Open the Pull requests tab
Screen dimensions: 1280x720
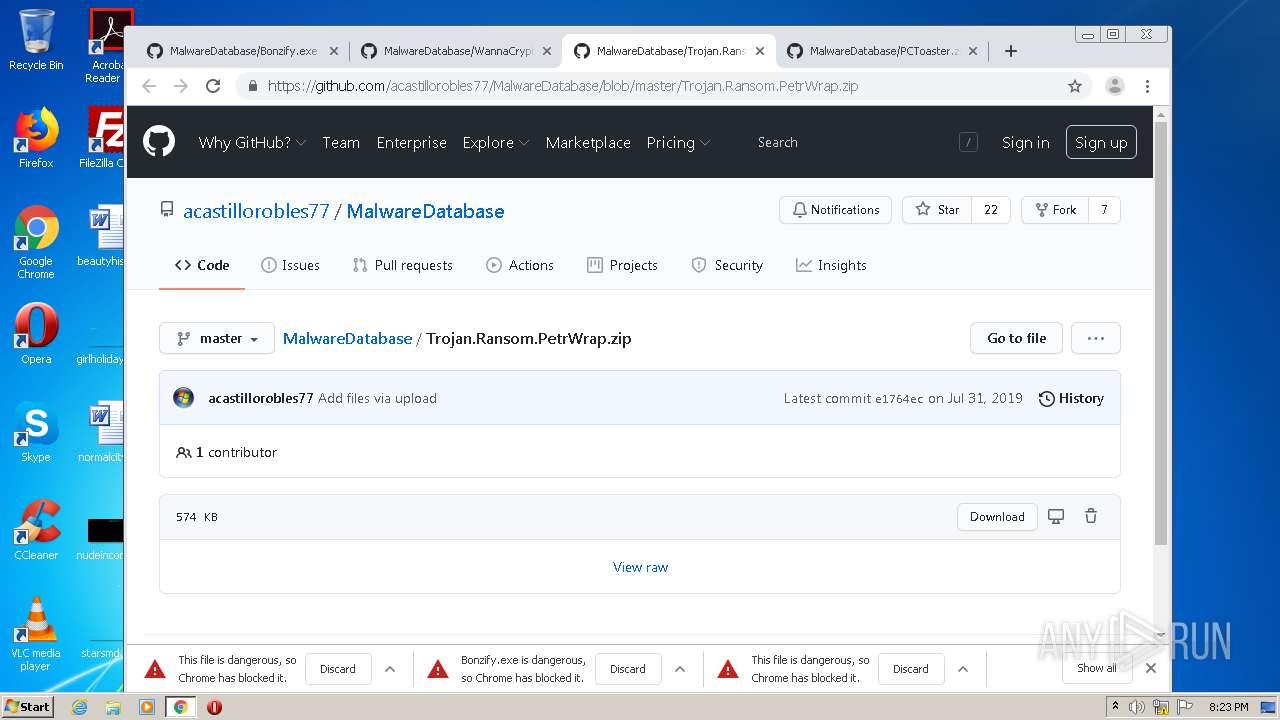click(402, 265)
